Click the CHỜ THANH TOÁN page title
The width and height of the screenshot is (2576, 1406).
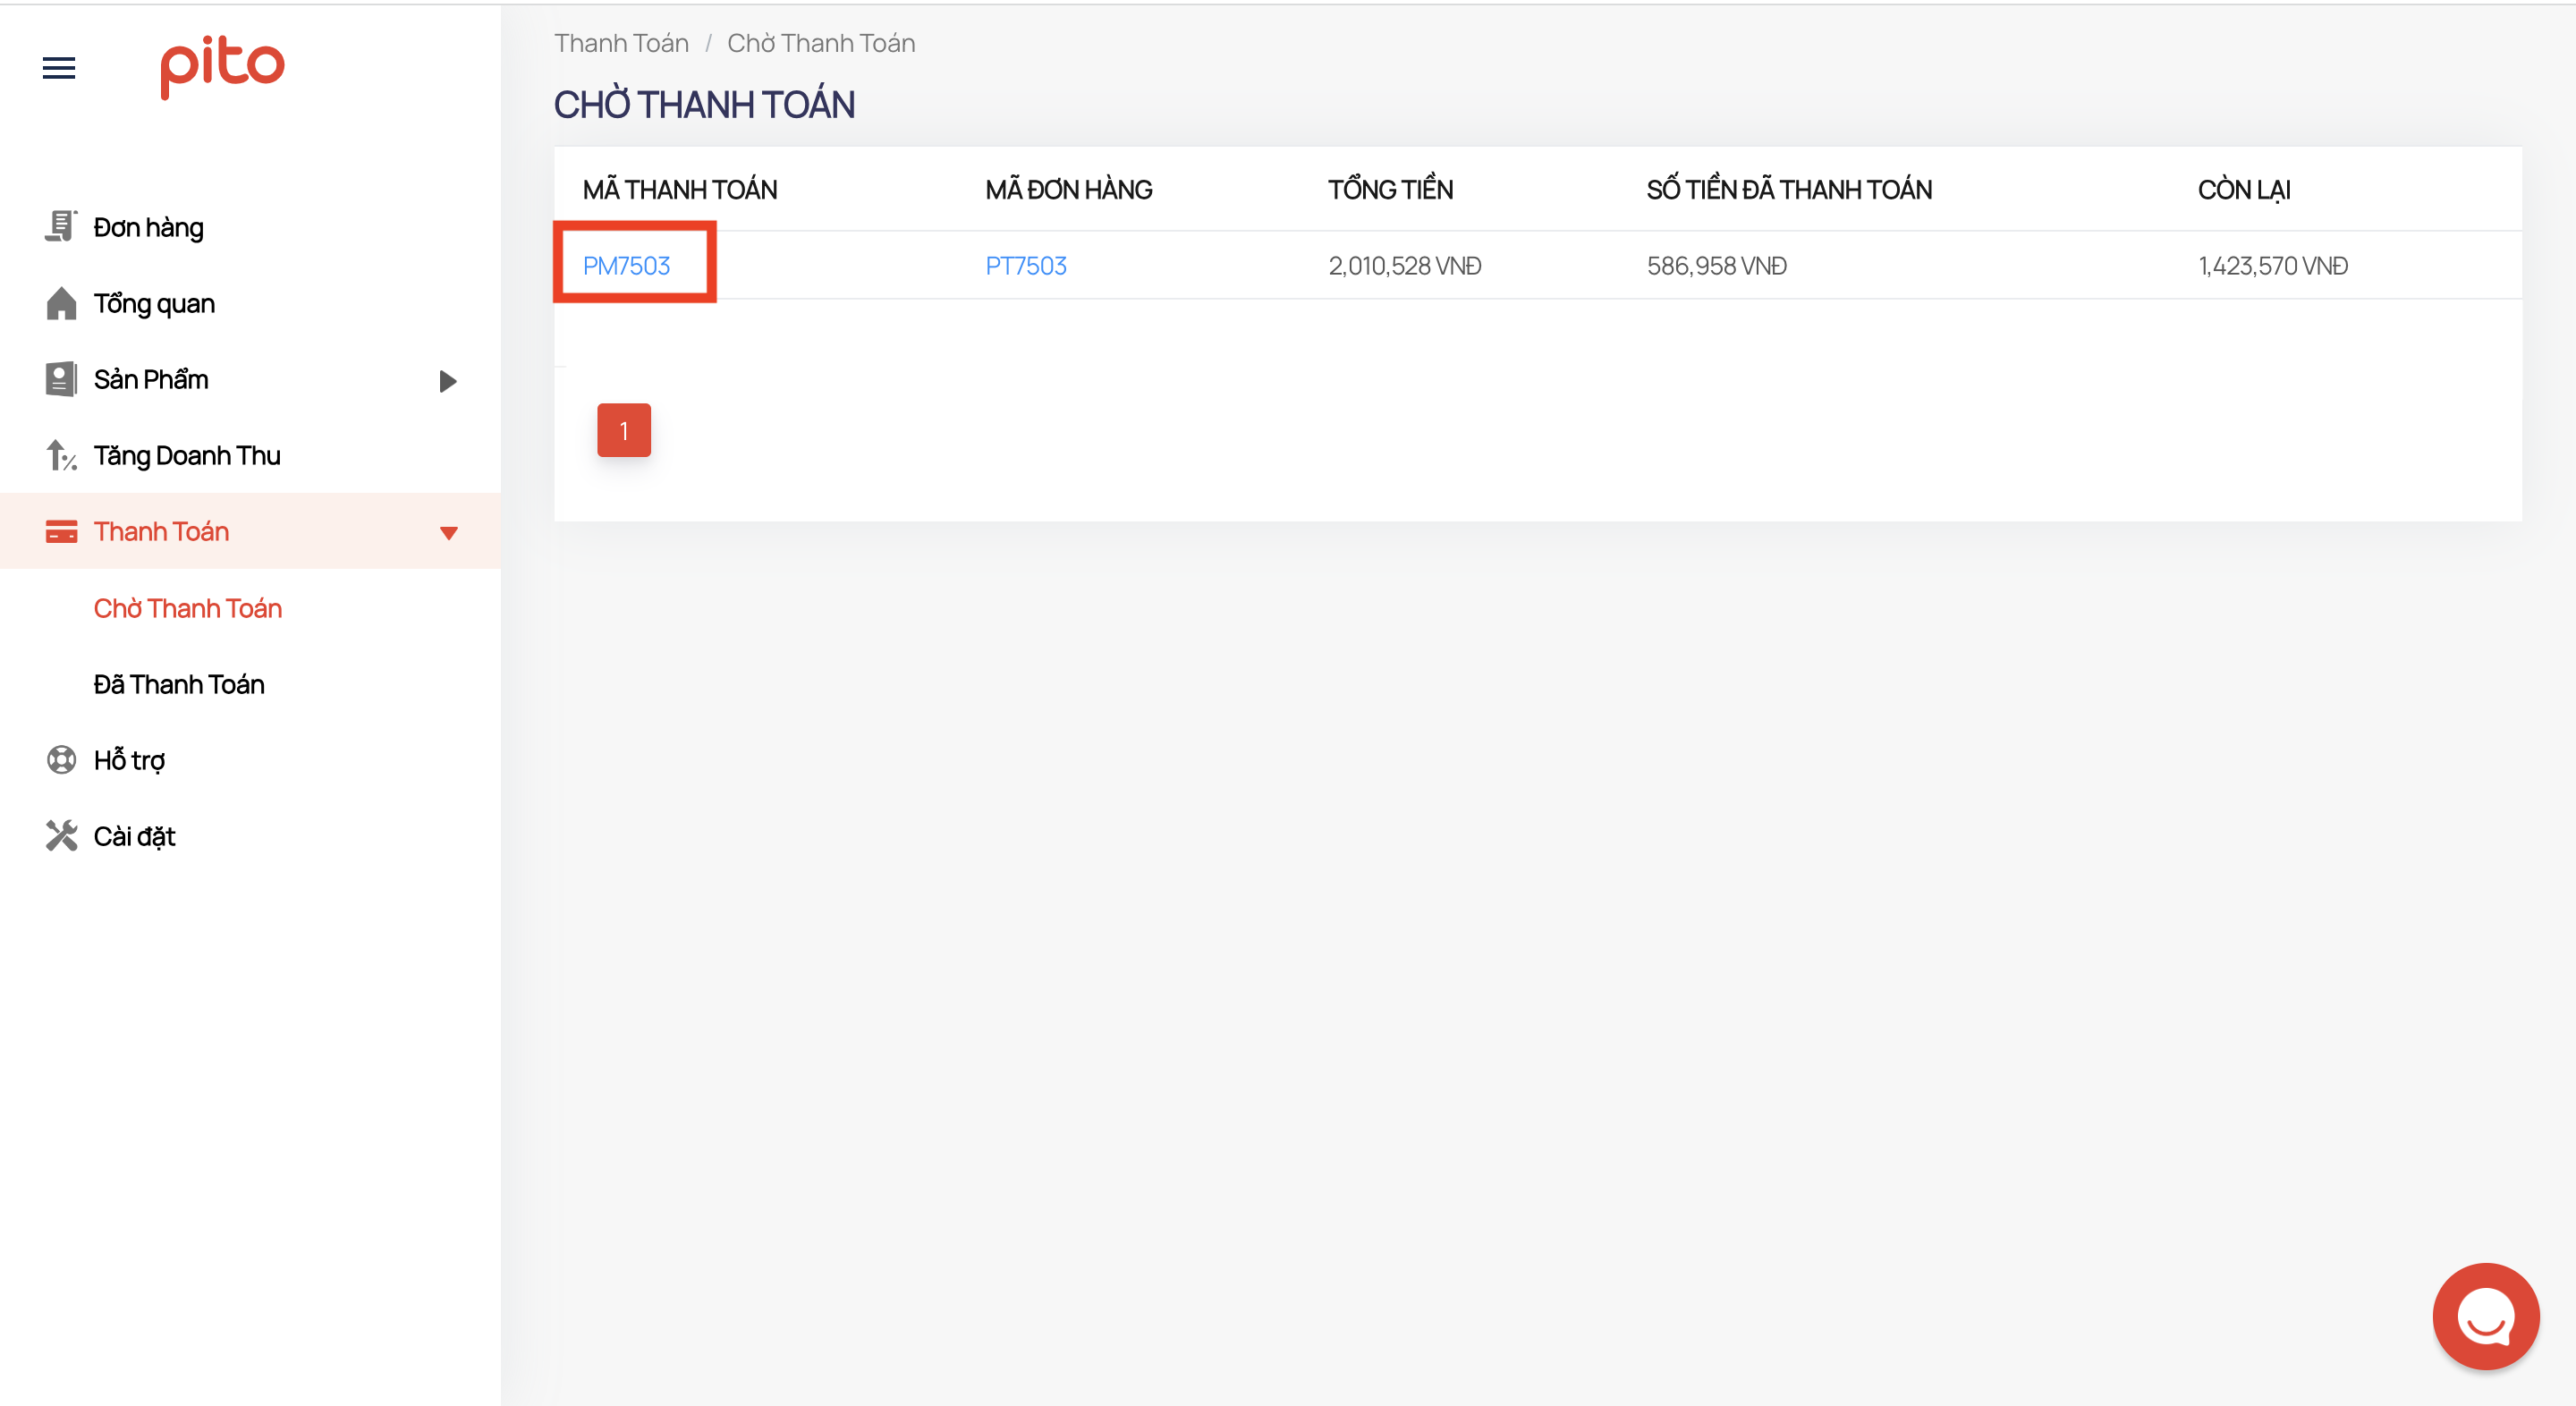click(704, 104)
